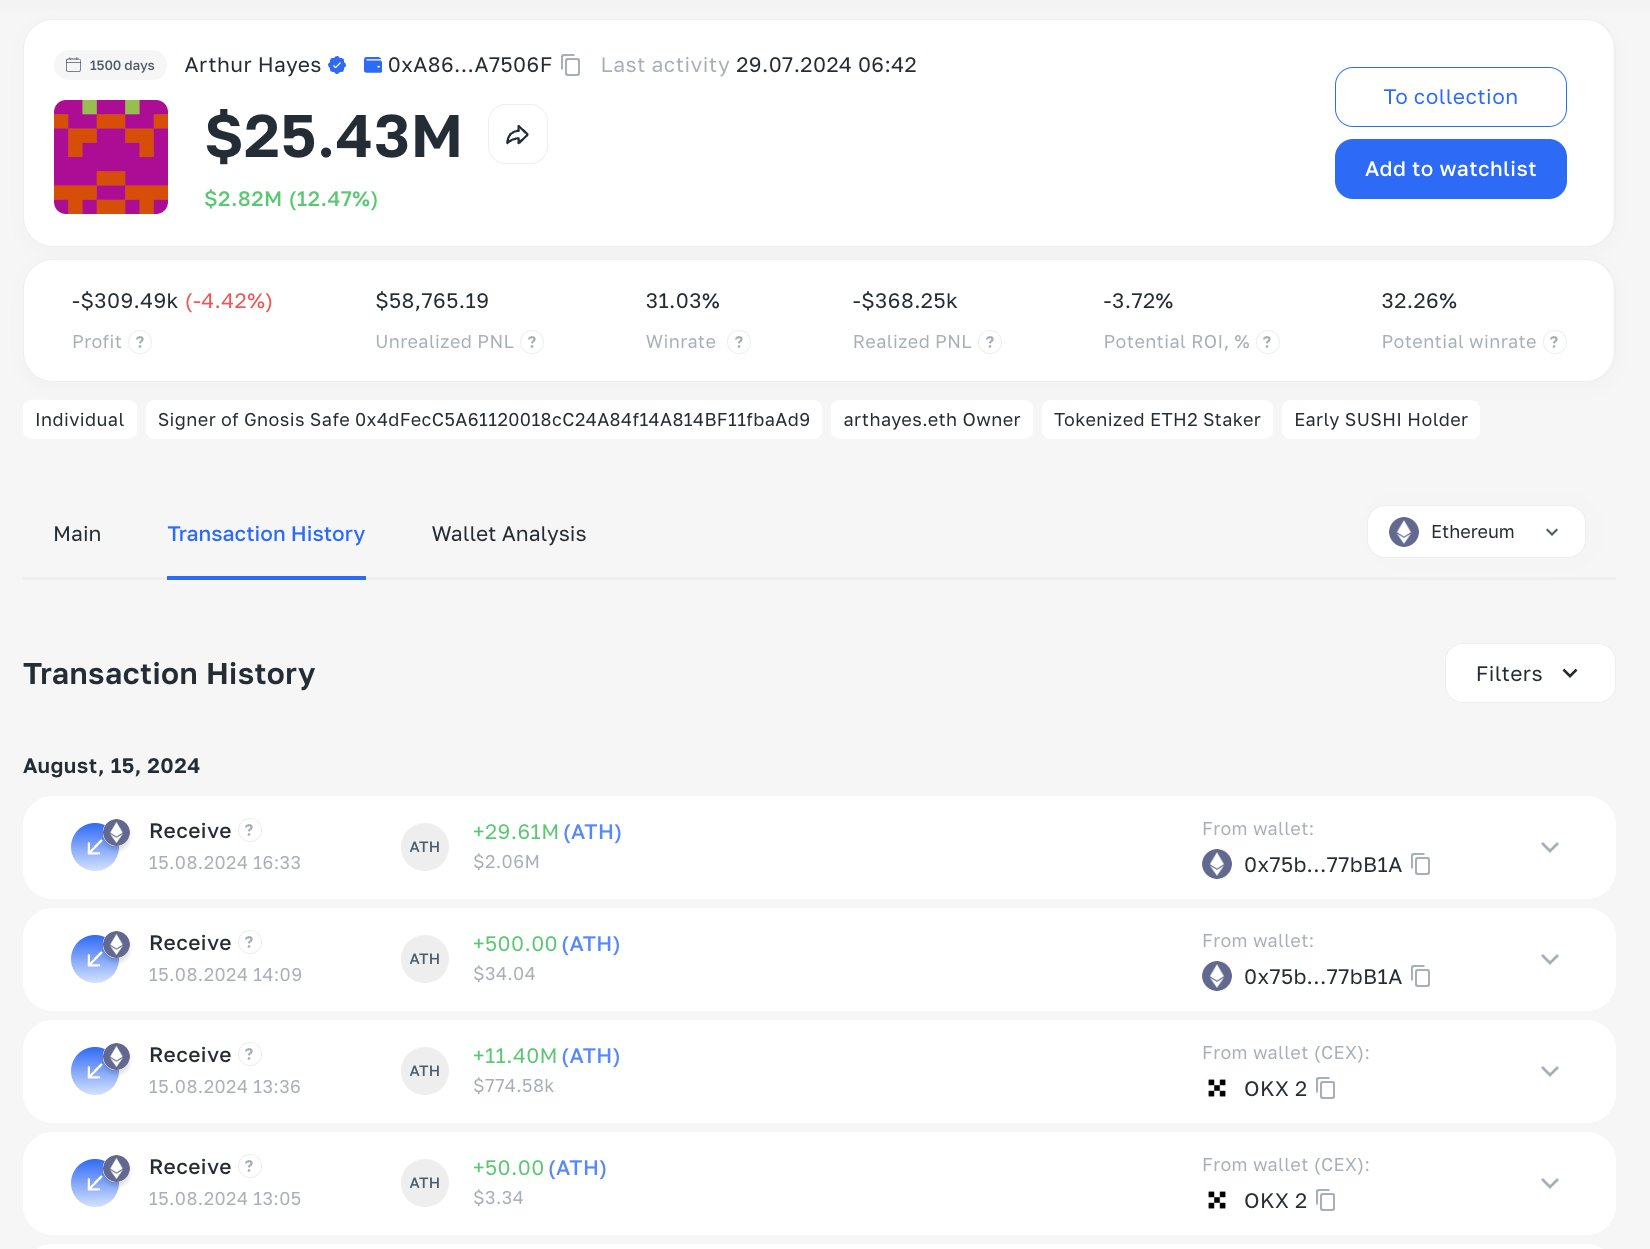Copy wallet address 0xA86...A7506F
Viewport: 1650px width, 1249px height.
pos(571,65)
